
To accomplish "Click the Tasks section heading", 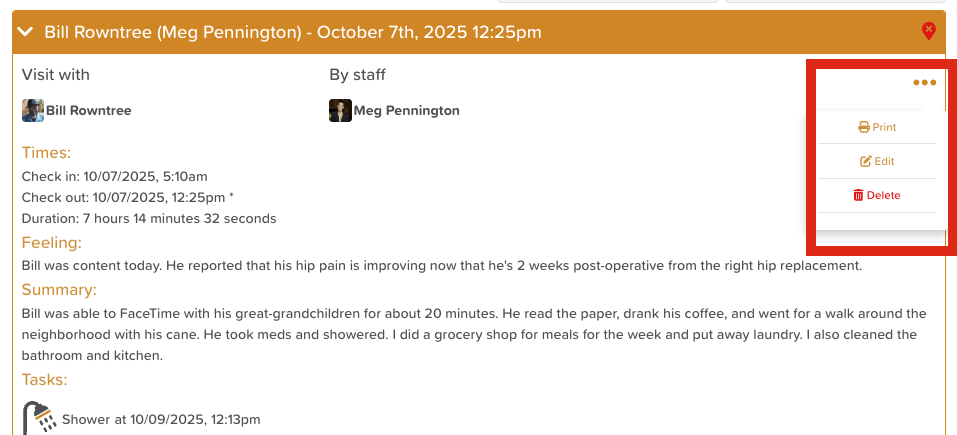I will point(45,379).
